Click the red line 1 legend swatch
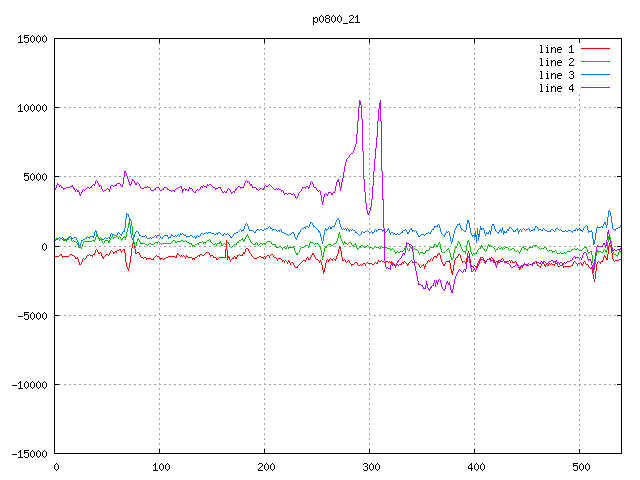 595,49
